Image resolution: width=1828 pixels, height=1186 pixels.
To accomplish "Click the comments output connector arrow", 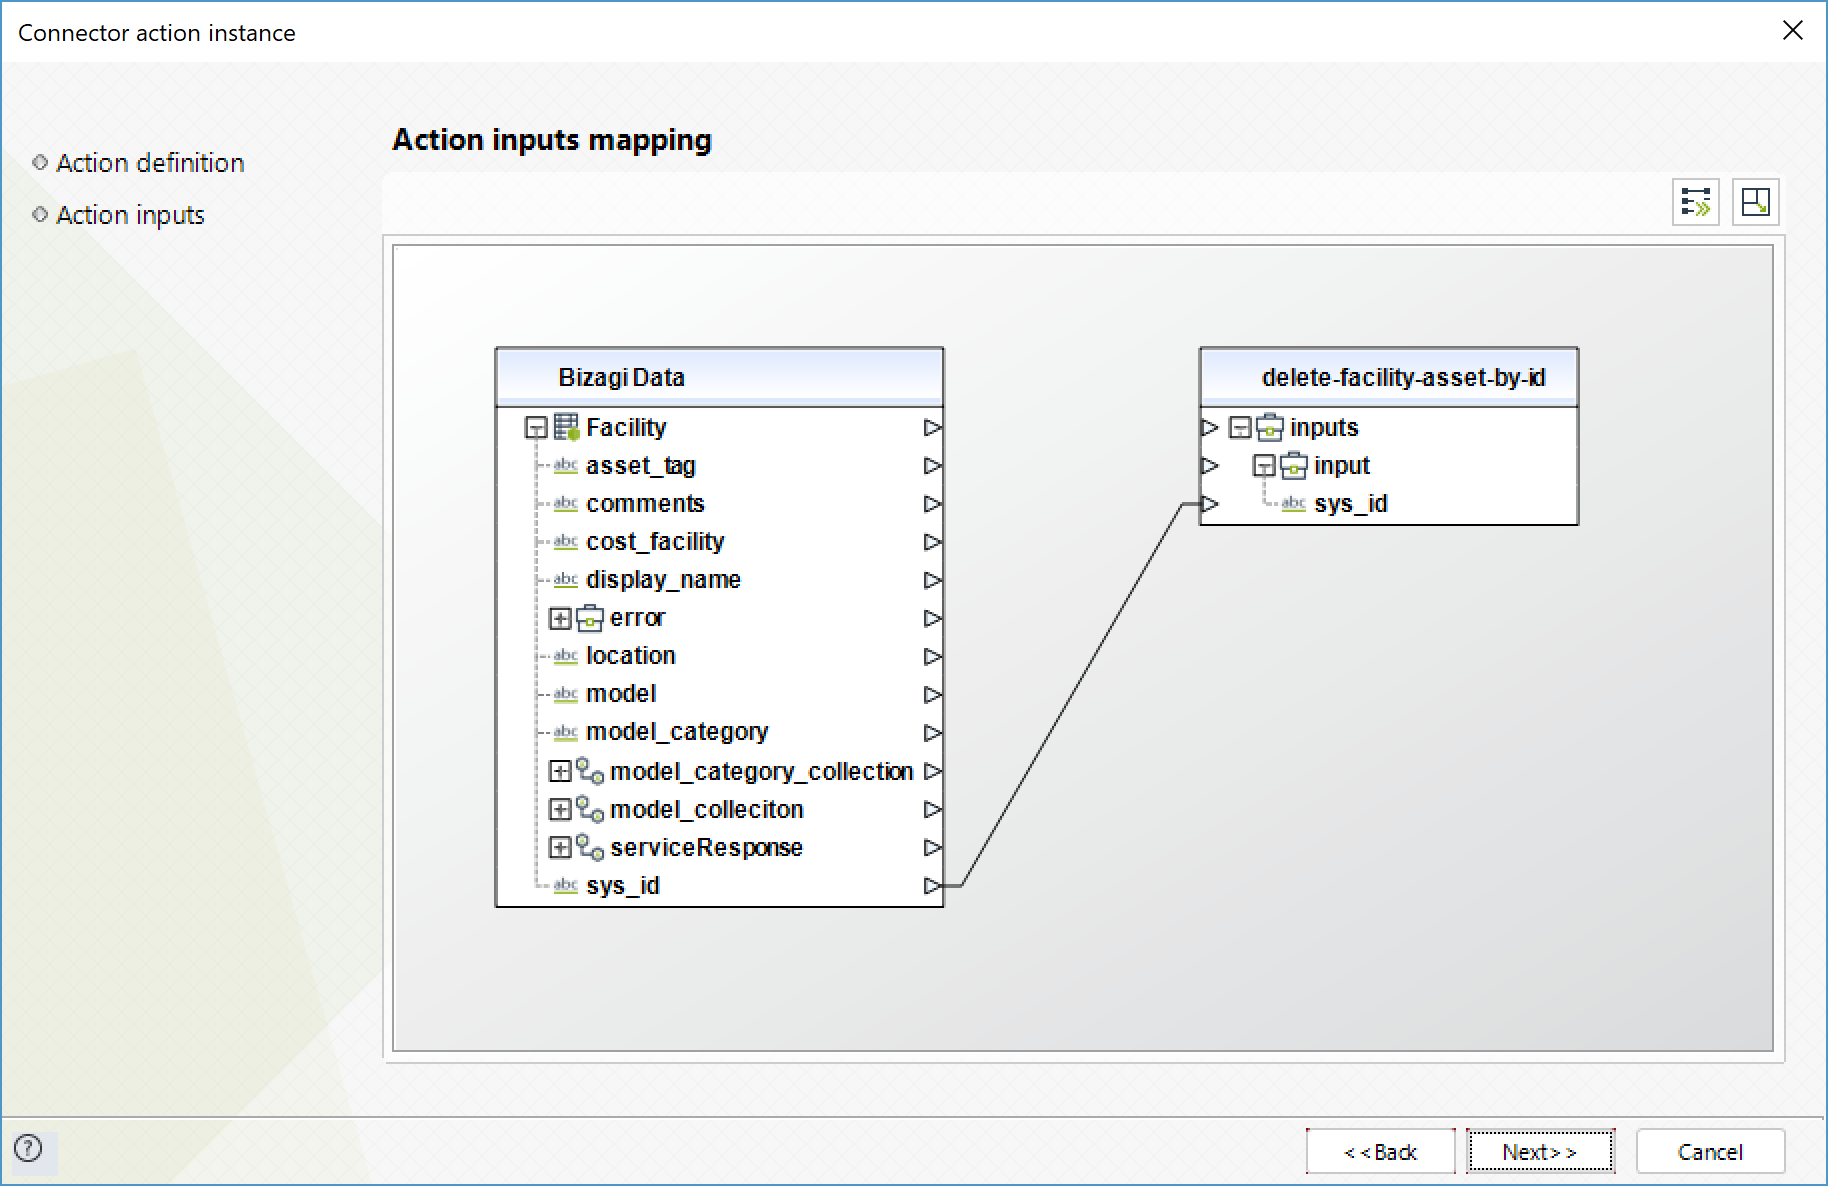I will (932, 504).
